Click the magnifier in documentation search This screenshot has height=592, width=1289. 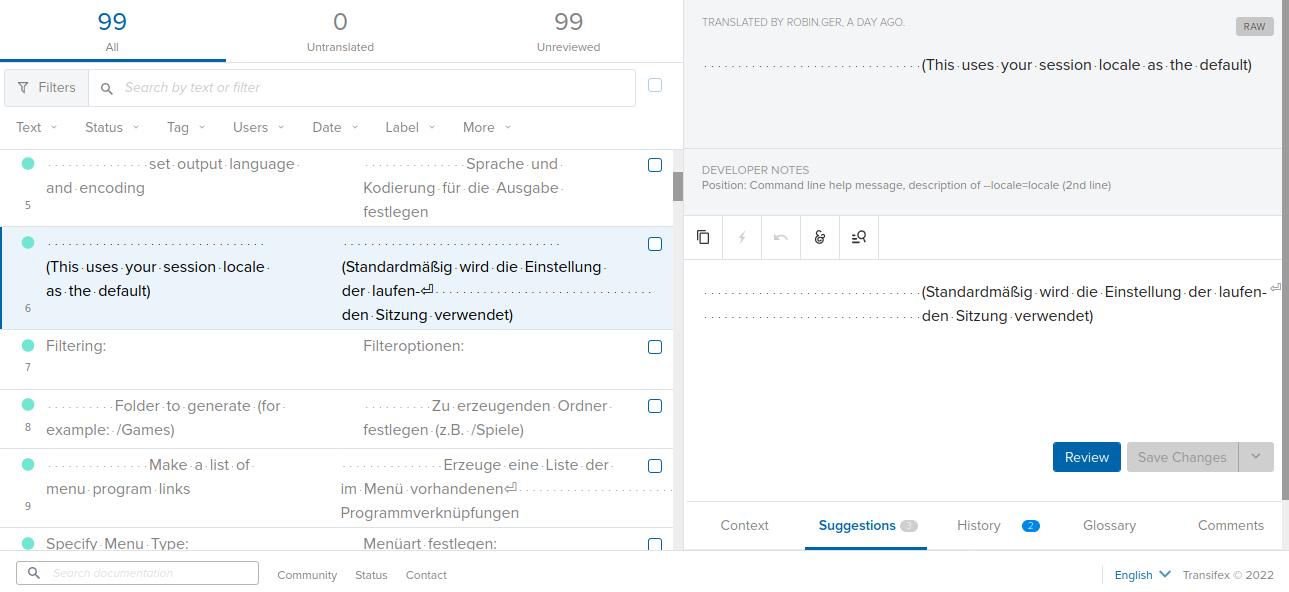34,573
